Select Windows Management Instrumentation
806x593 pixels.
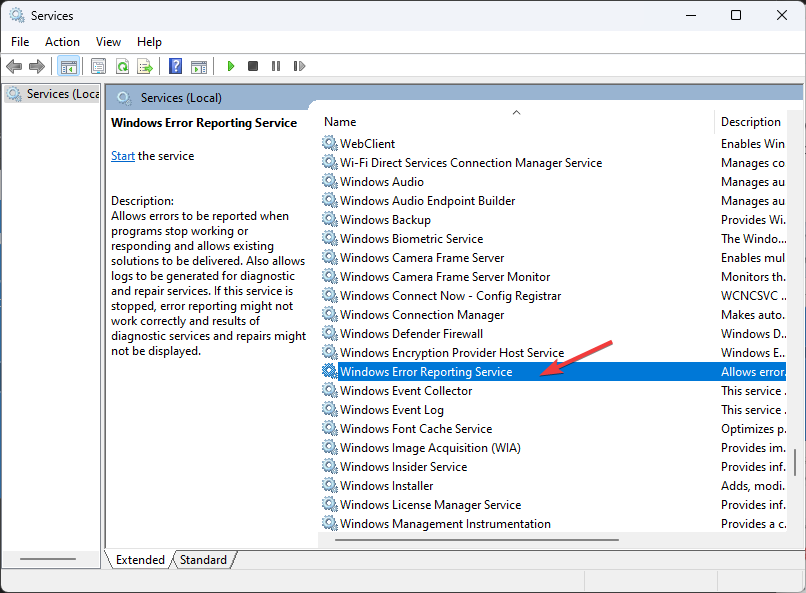(x=554, y=524)
